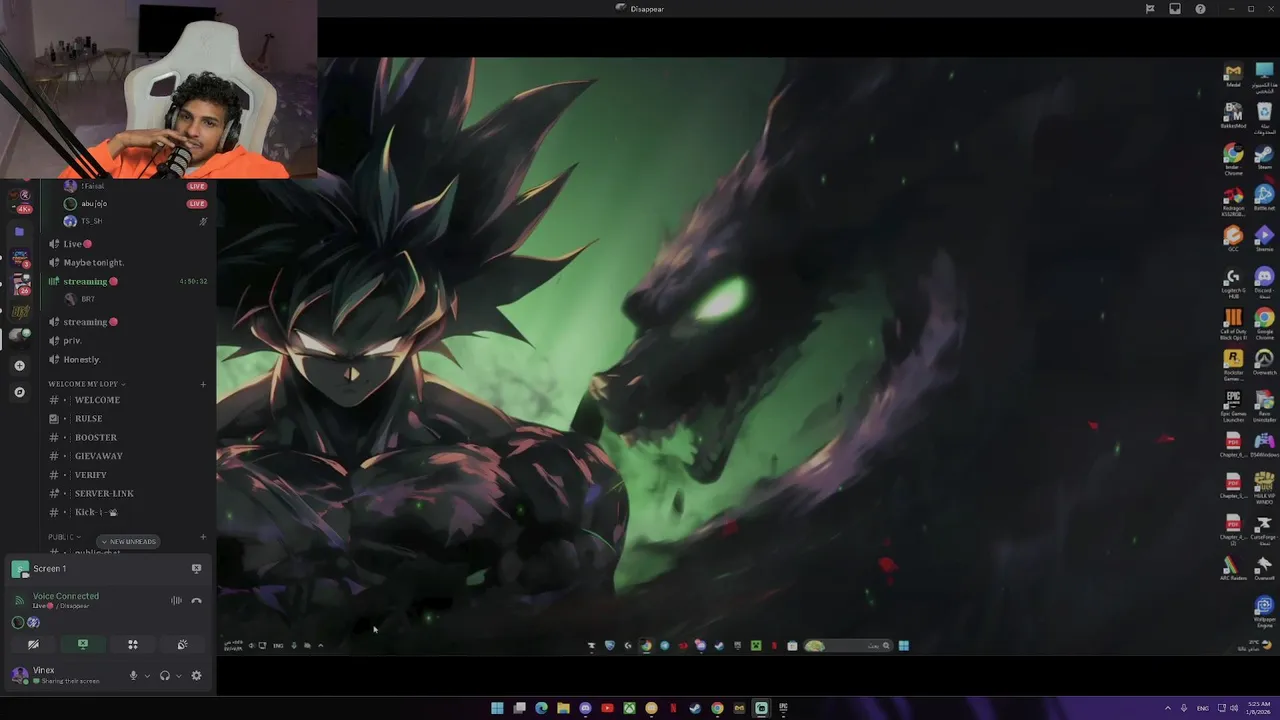Open Google Chrome from taskbar
The height and width of the screenshot is (720, 1280).
click(x=717, y=708)
